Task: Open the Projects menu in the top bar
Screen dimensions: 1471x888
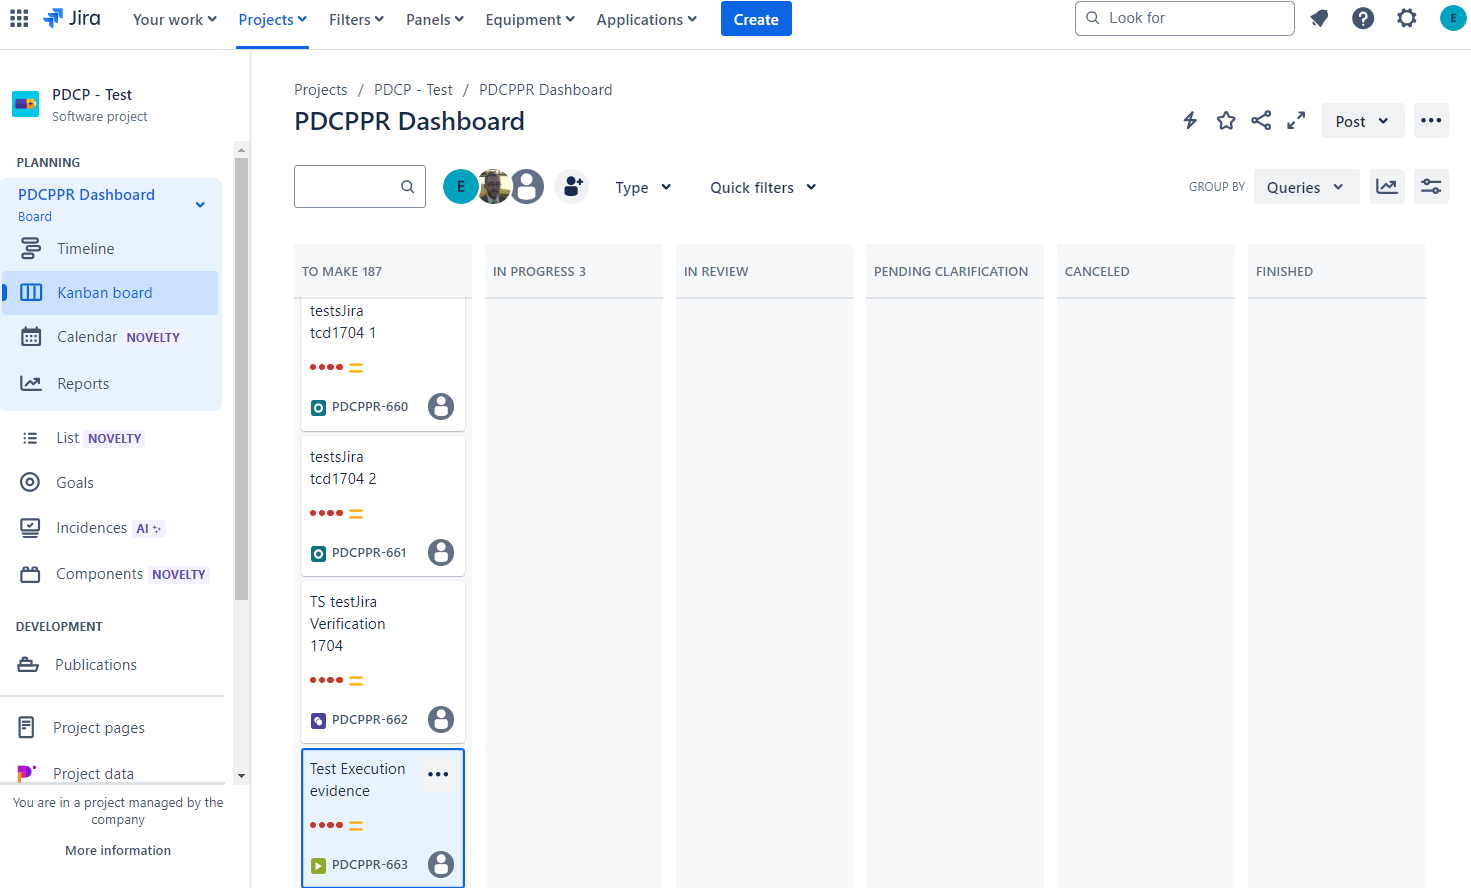Action: click(x=271, y=19)
